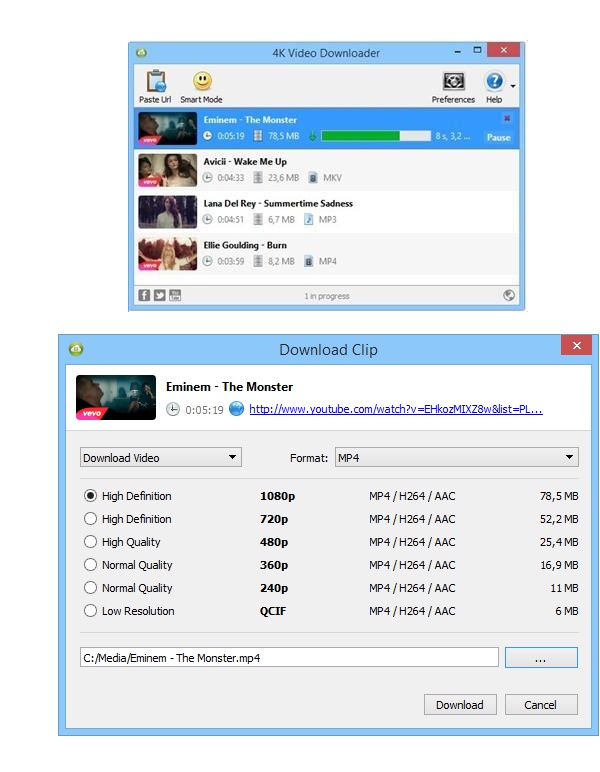Select the 1080p High Definition option
The image size is (600, 772).
91,496
